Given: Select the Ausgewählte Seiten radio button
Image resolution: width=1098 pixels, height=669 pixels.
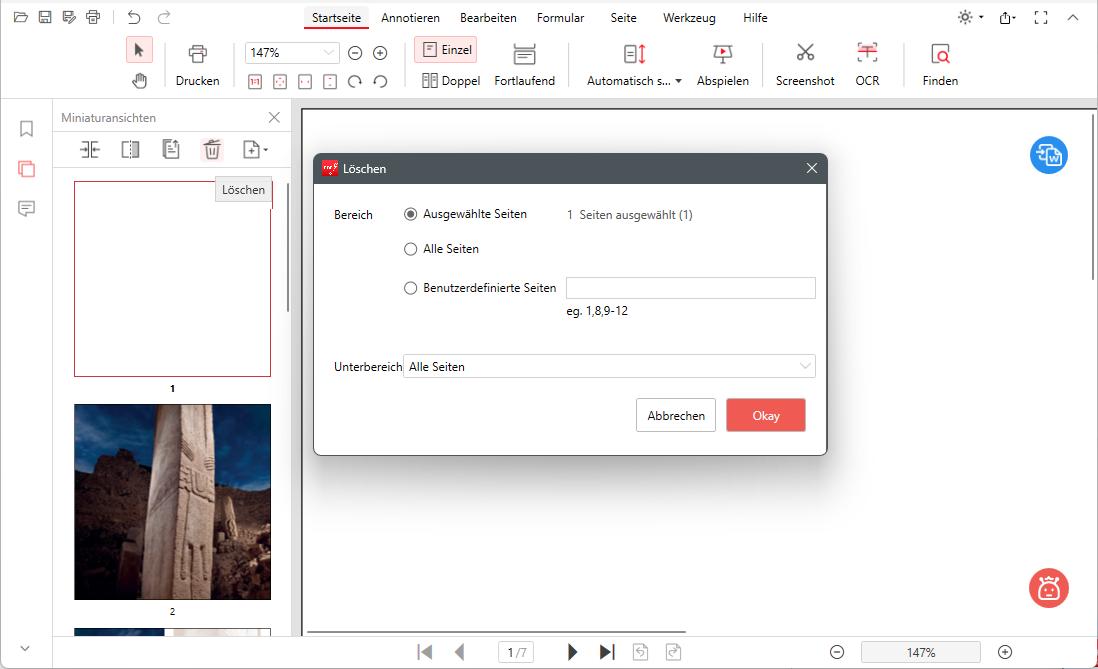Looking at the screenshot, I should point(411,214).
